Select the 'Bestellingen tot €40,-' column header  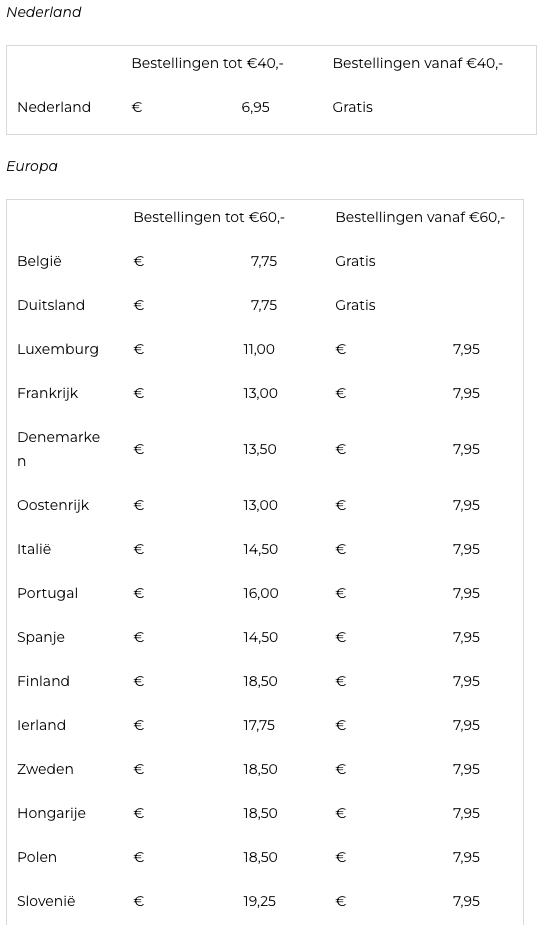tap(207, 63)
